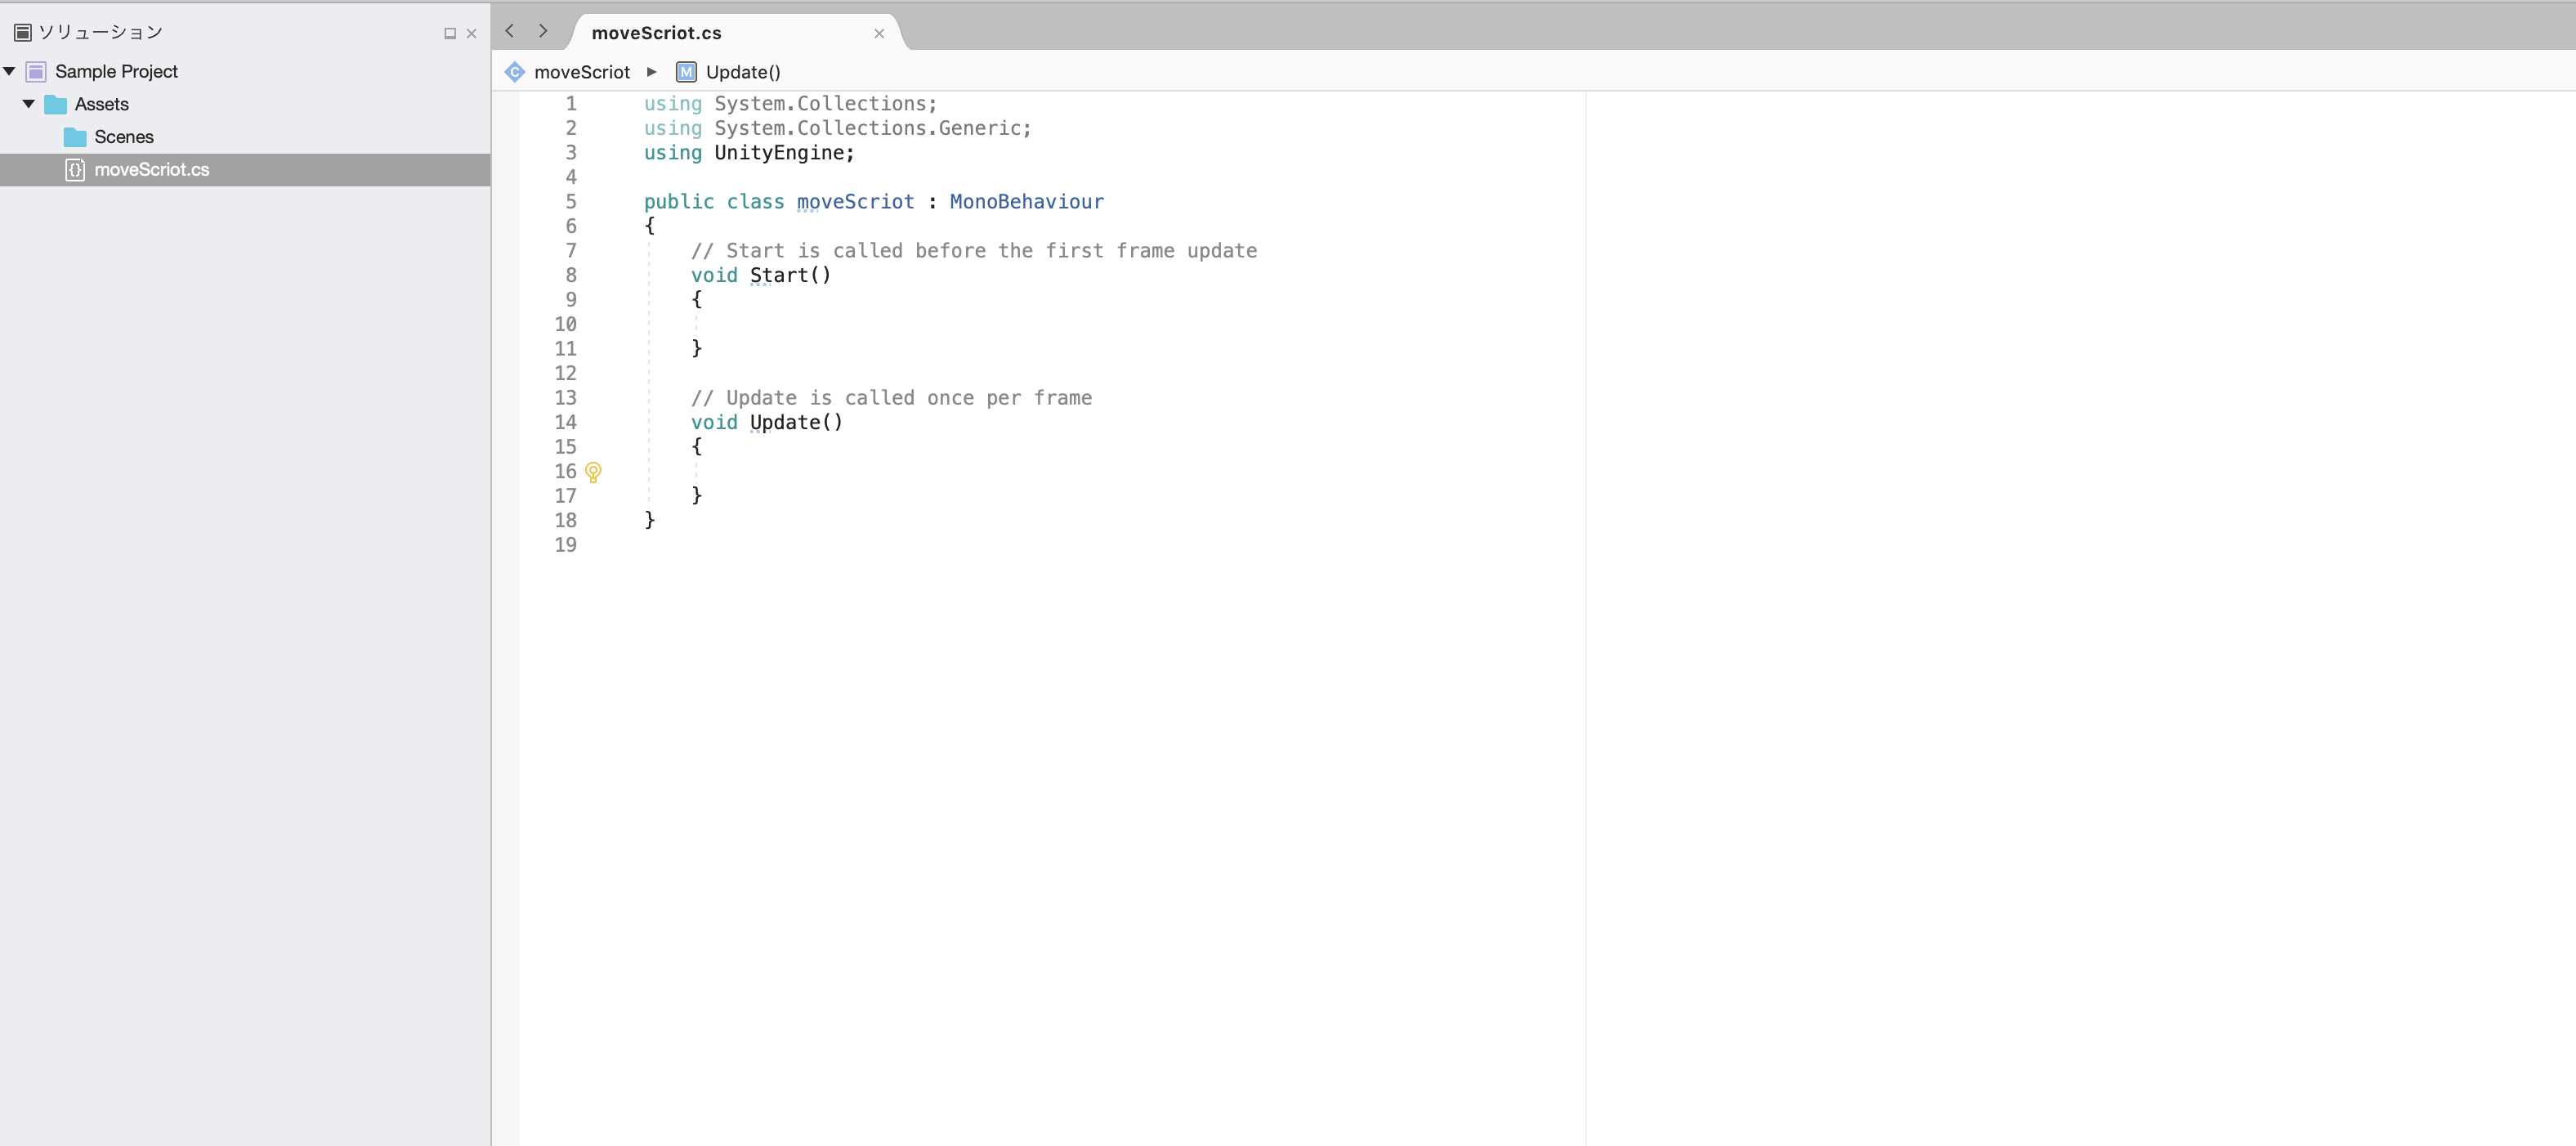
Task: Click 'Update()' method name on line 14
Action: pyautogui.click(x=797, y=423)
